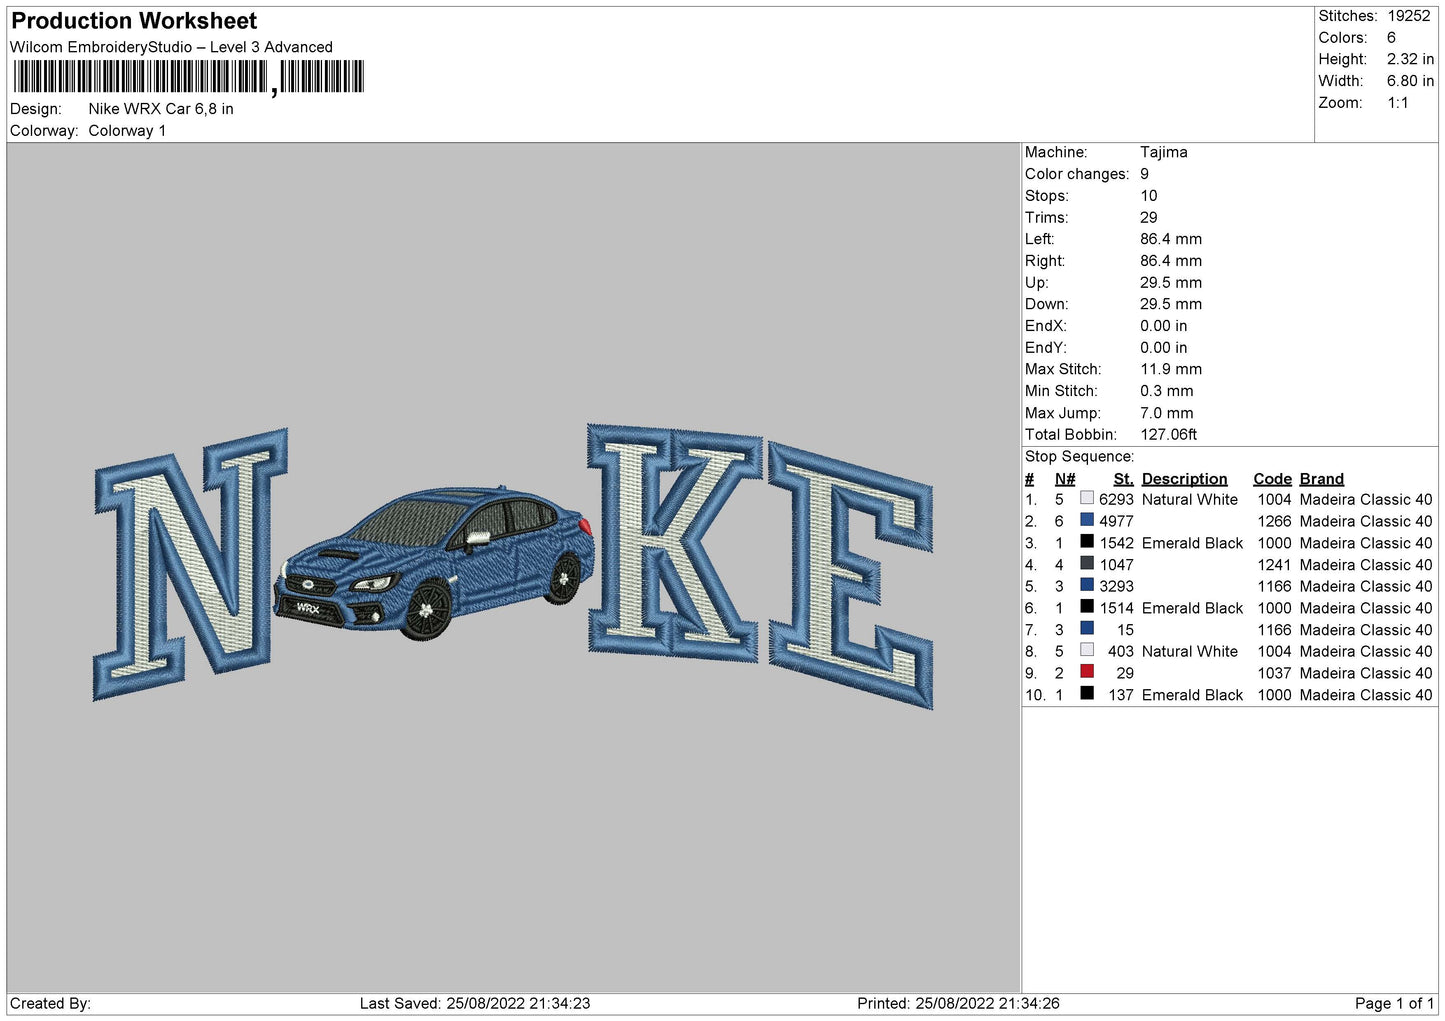Click the black swatch in stop row 10

point(1087,693)
